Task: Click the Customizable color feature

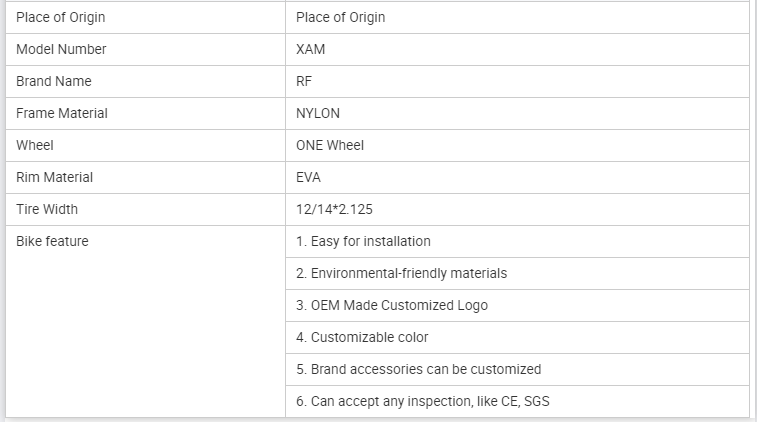Action: pyautogui.click(x=362, y=337)
